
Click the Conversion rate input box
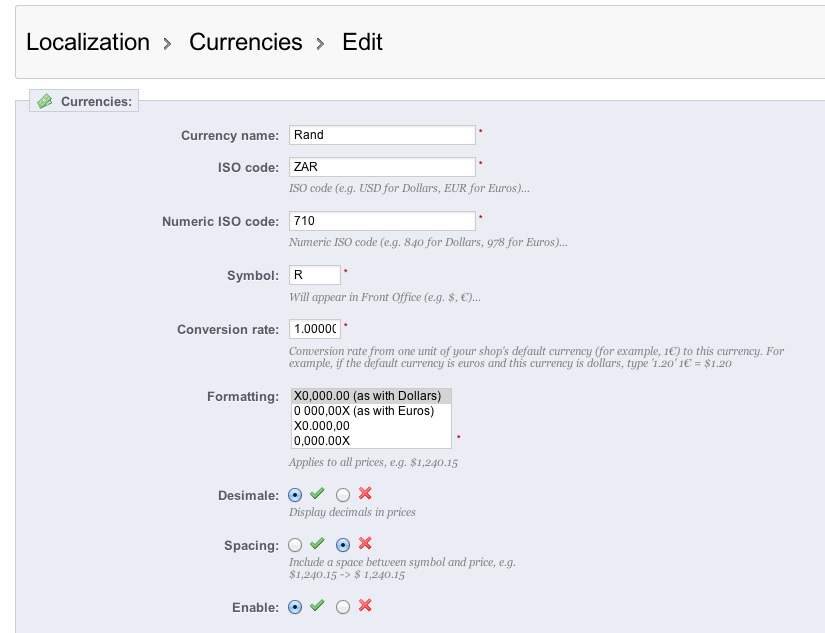[315, 329]
